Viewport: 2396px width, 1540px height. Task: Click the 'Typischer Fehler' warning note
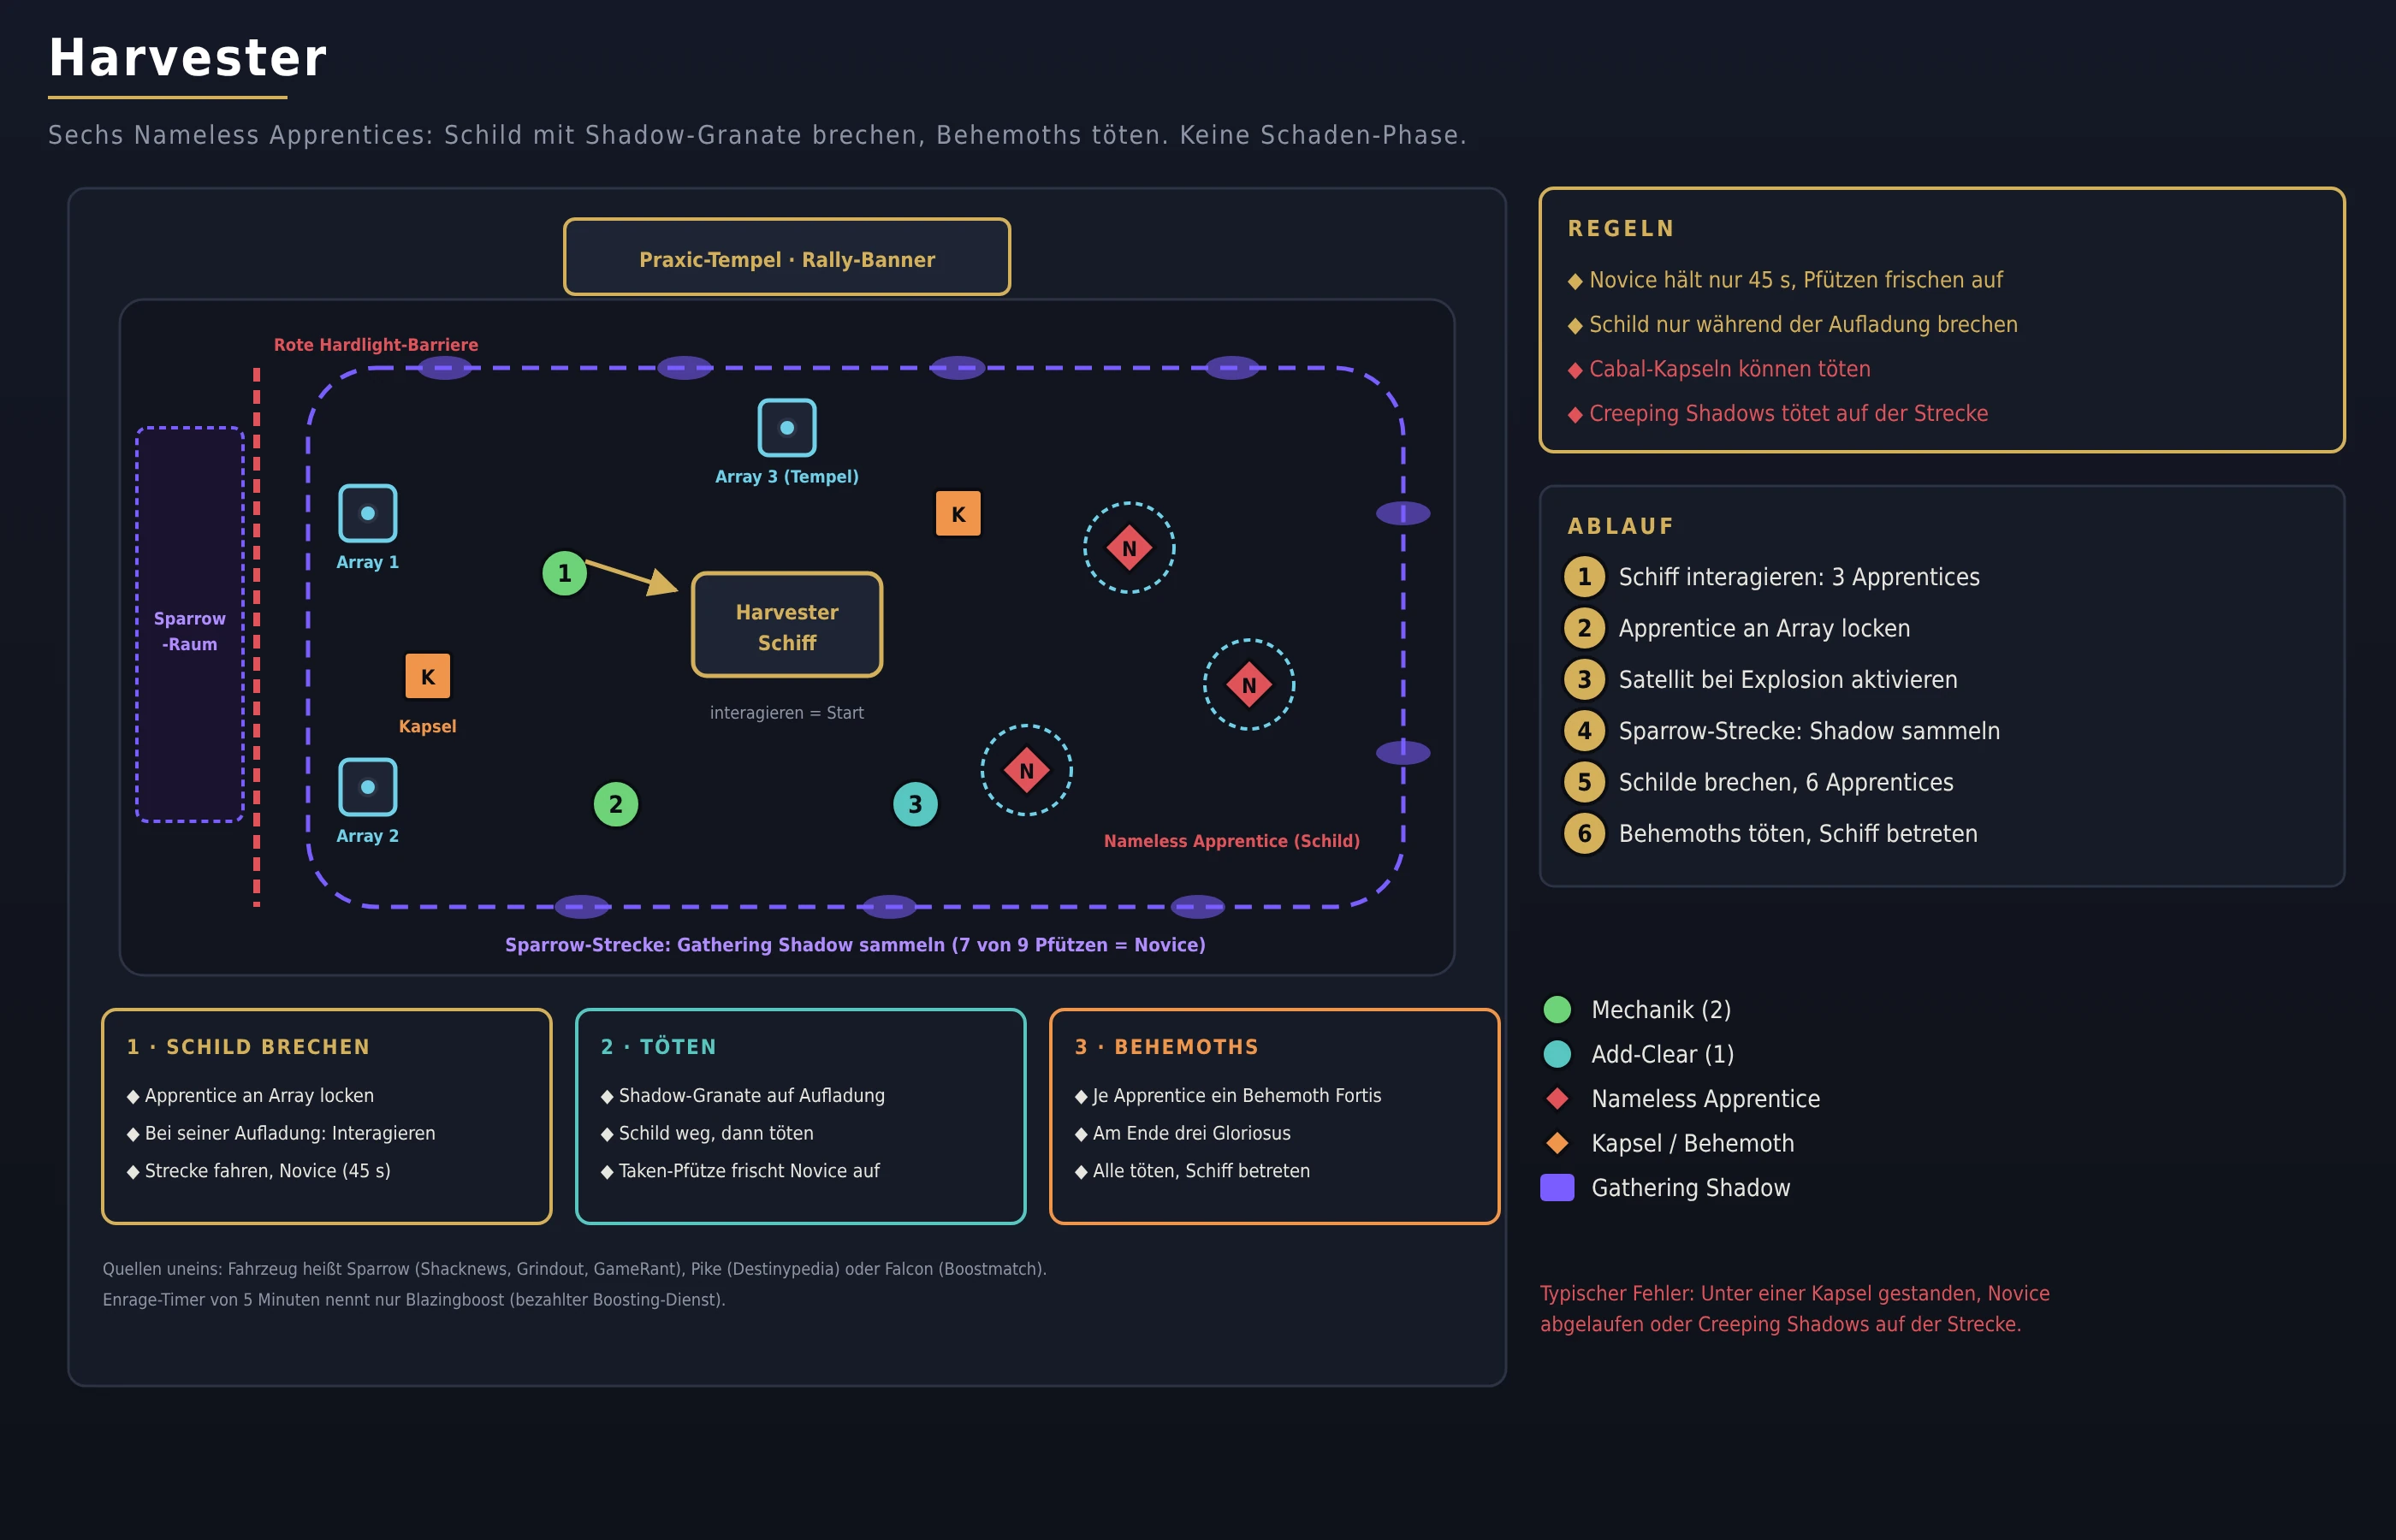tap(1795, 1309)
